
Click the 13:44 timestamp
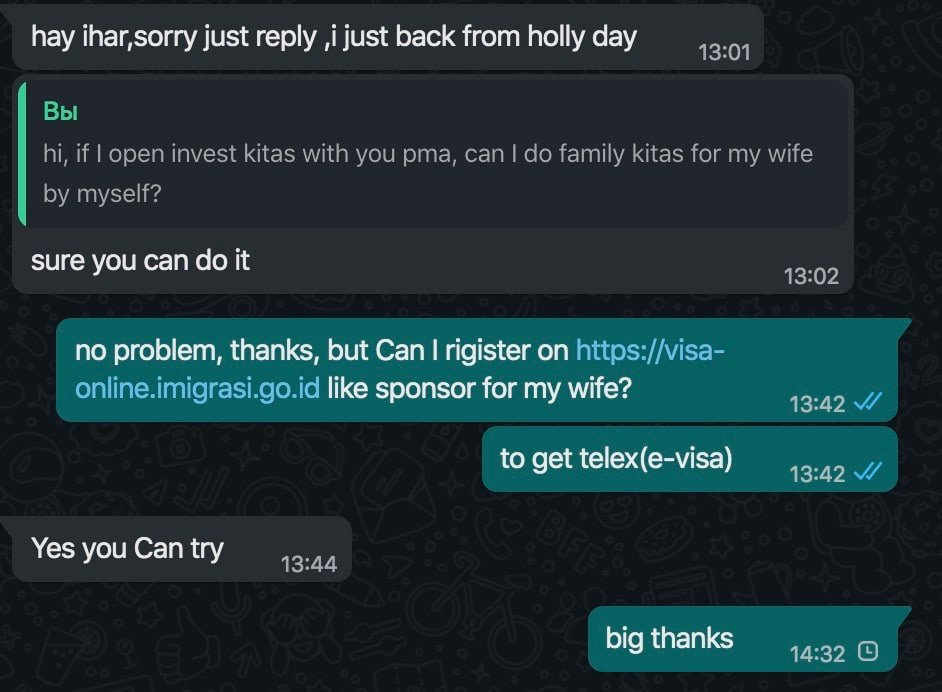(309, 564)
